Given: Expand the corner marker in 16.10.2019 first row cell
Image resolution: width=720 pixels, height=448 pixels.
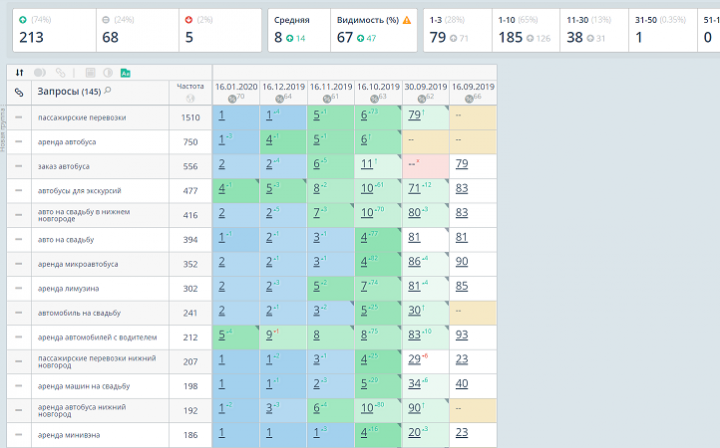Looking at the screenshot, I should [398, 108].
